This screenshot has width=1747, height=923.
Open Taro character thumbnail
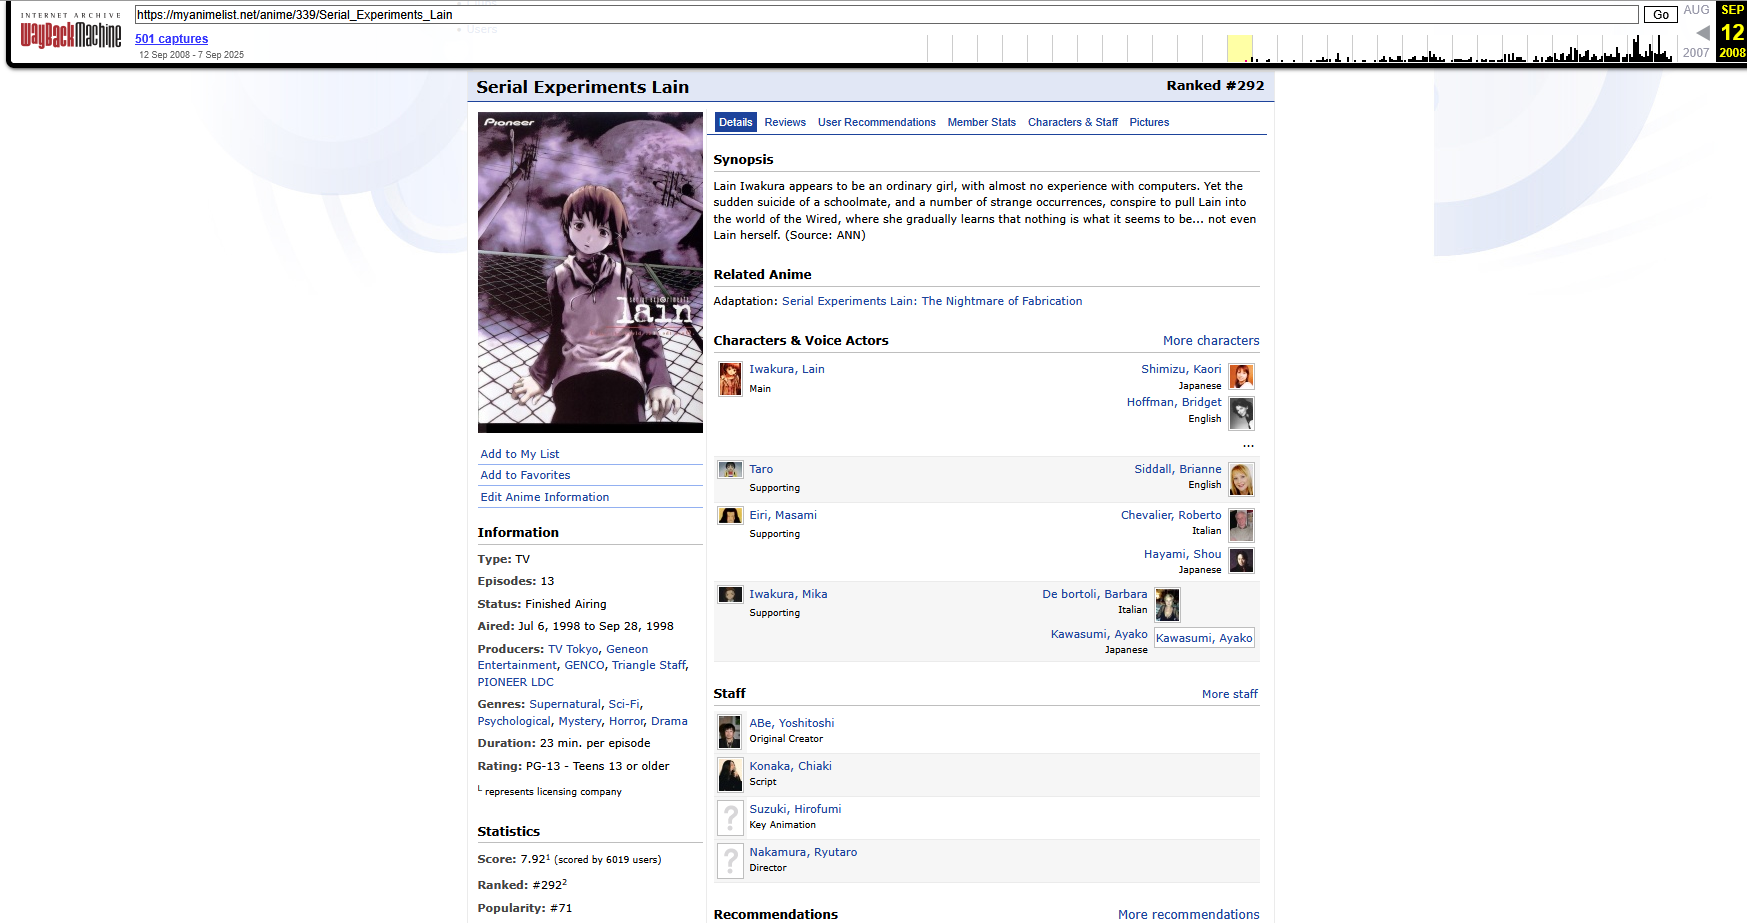(731, 469)
